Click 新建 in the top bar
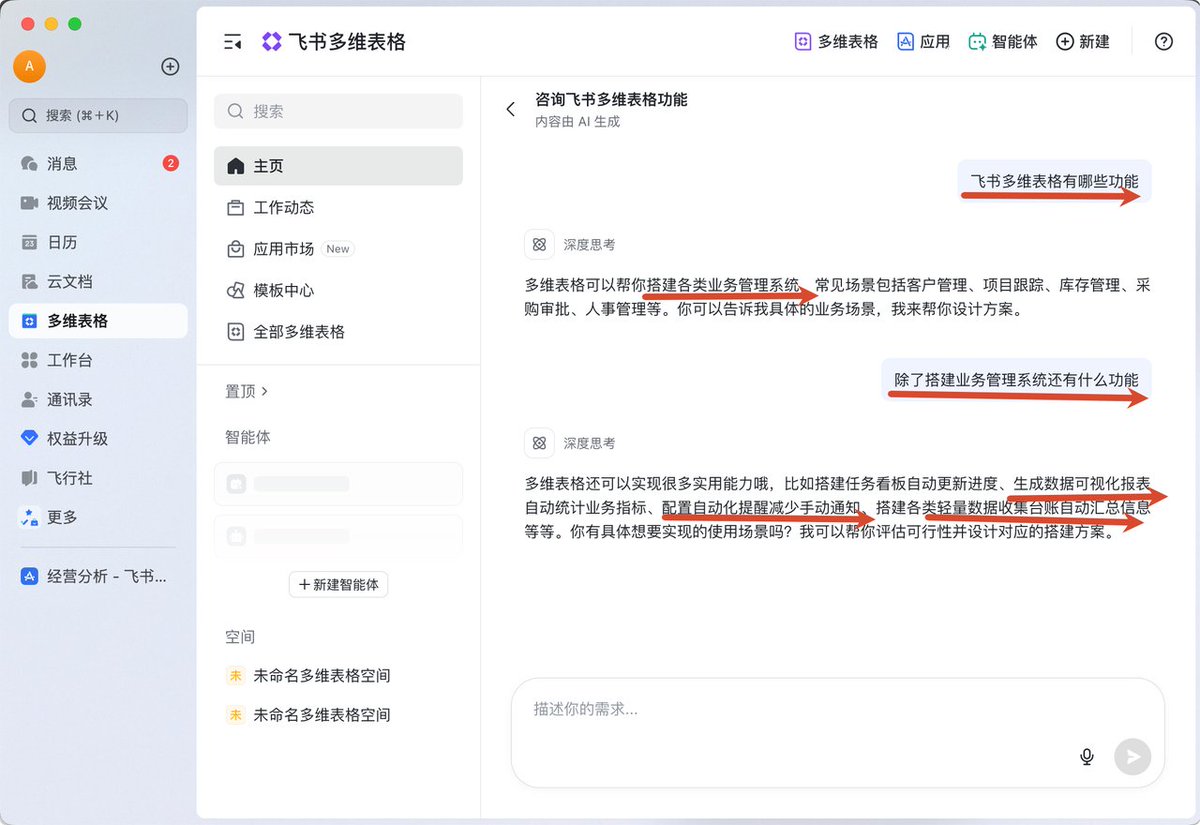This screenshot has height=825, width=1200. (x=1083, y=42)
